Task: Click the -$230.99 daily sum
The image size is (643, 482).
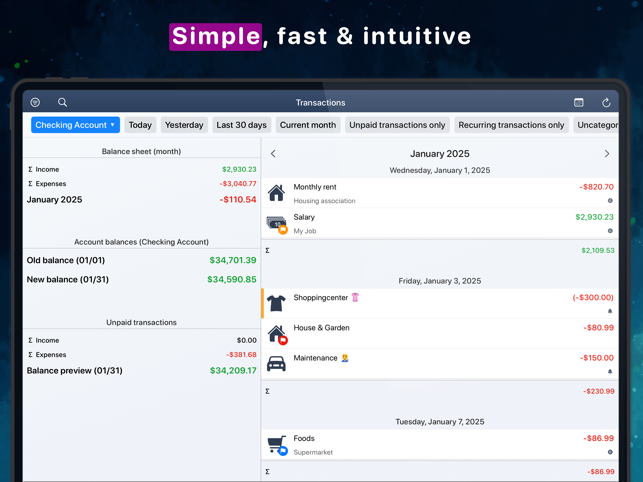Action: click(x=599, y=391)
